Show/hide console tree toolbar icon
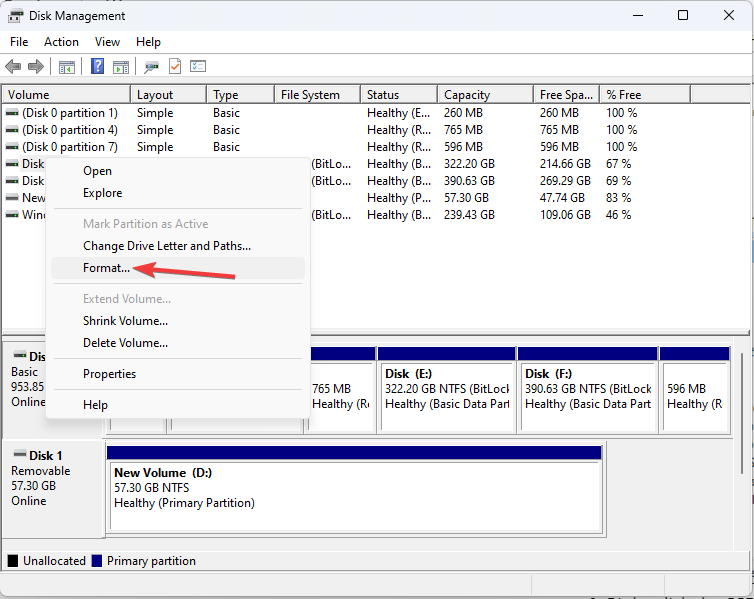 66,66
